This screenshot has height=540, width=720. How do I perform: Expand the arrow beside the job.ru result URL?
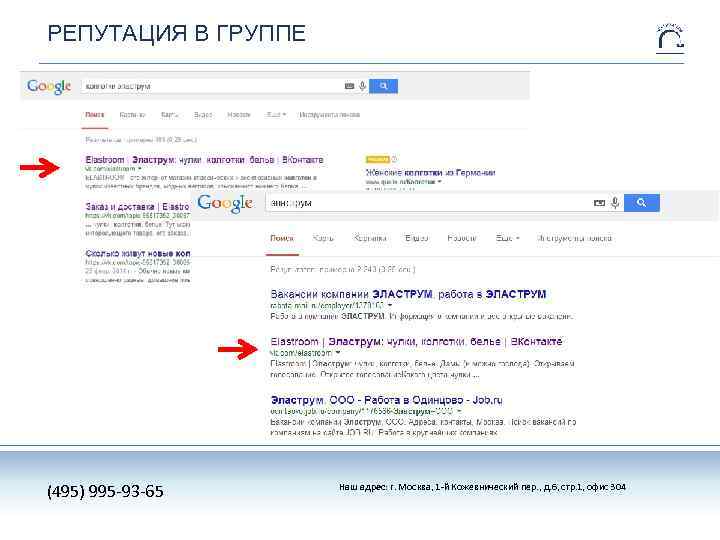tap(459, 411)
